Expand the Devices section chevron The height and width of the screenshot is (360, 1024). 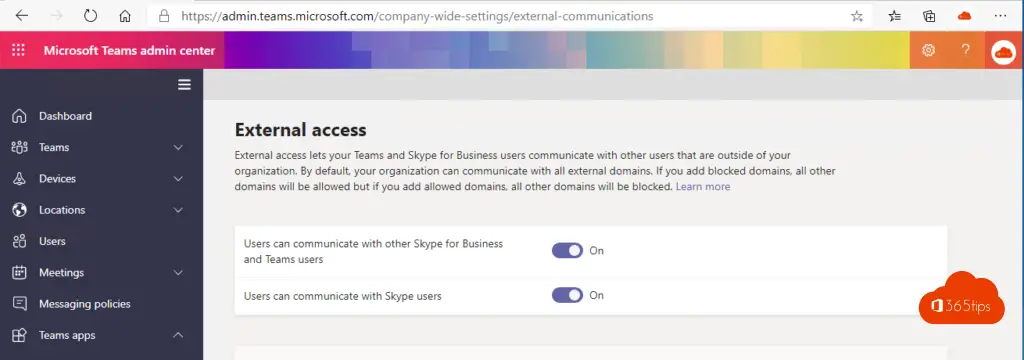click(178, 179)
